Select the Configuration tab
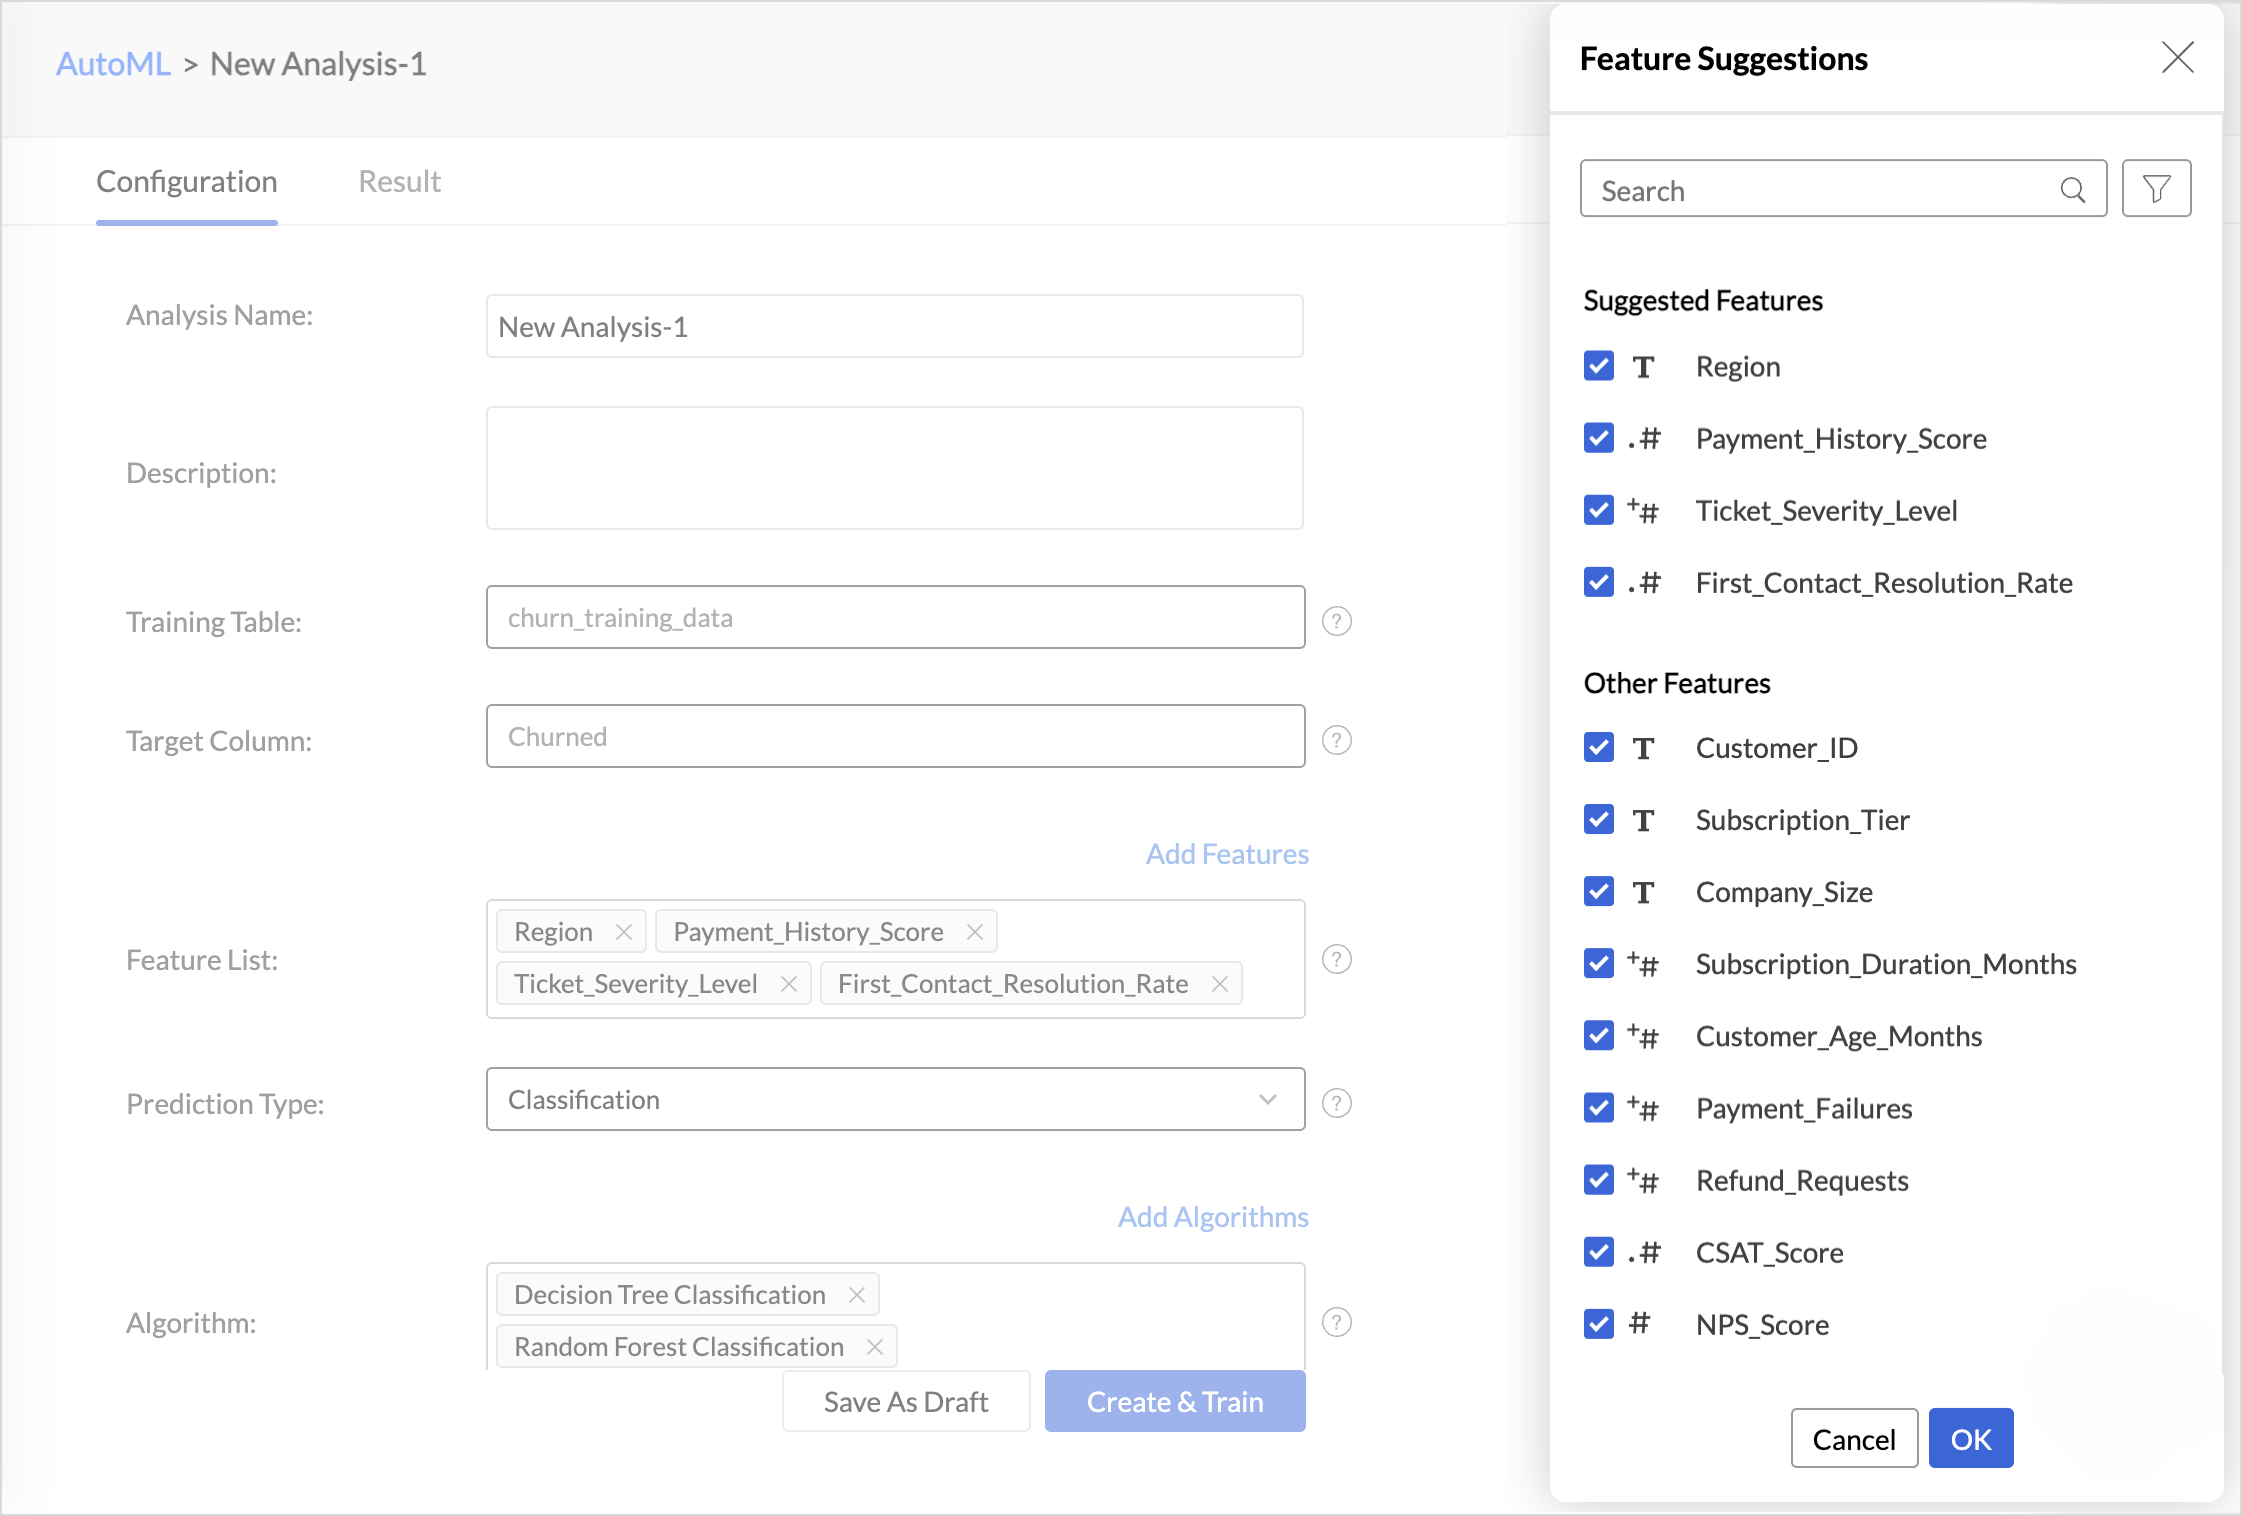 coord(186,181)
